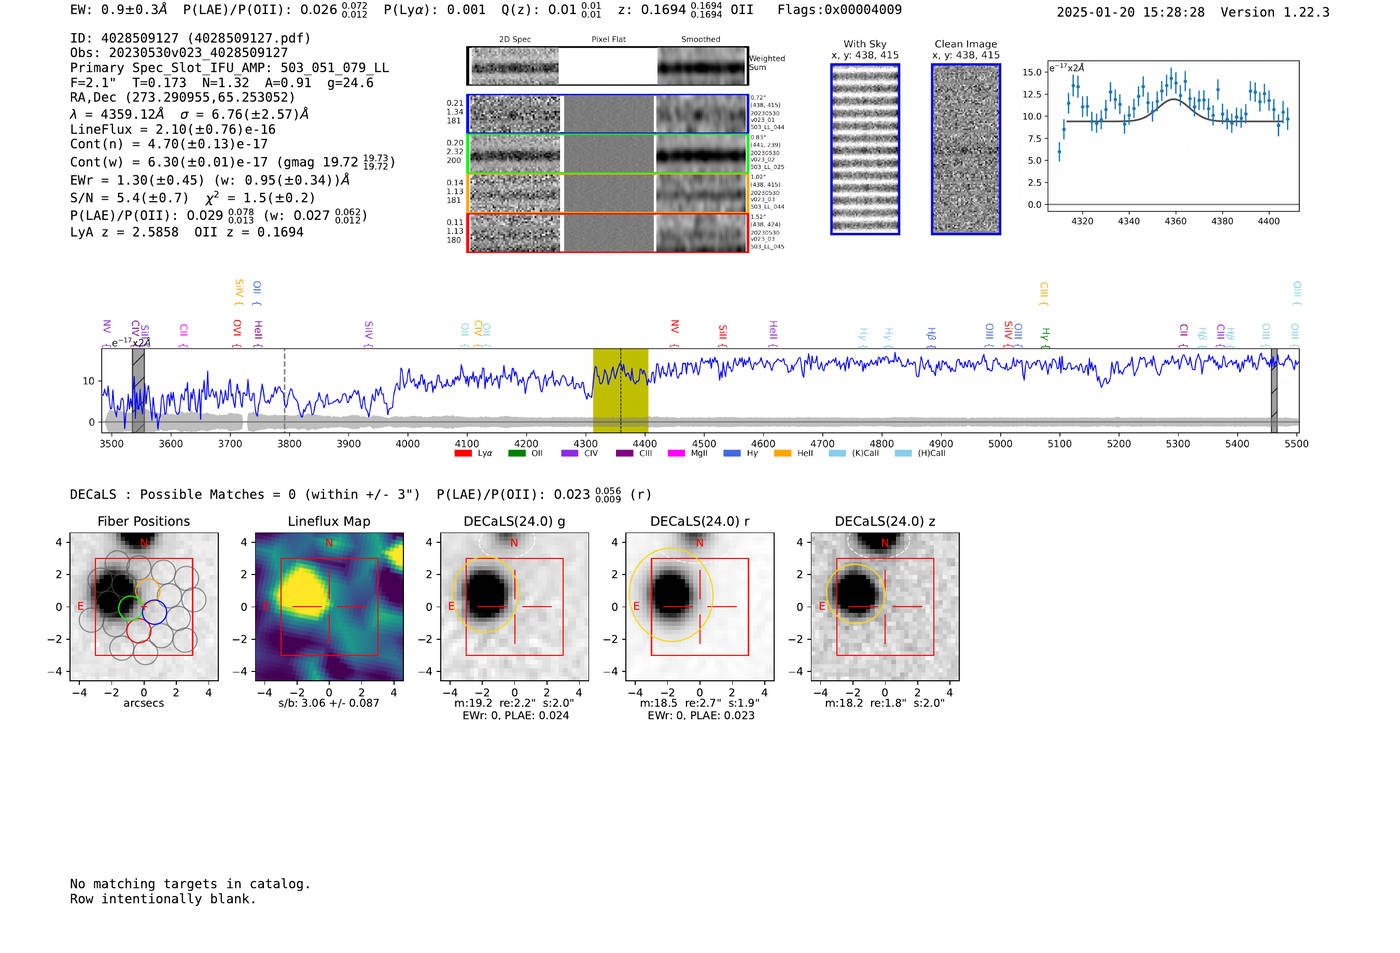
Task: Click the hatched gray band near 5460Å
Action: click(x=1274, y=390)
